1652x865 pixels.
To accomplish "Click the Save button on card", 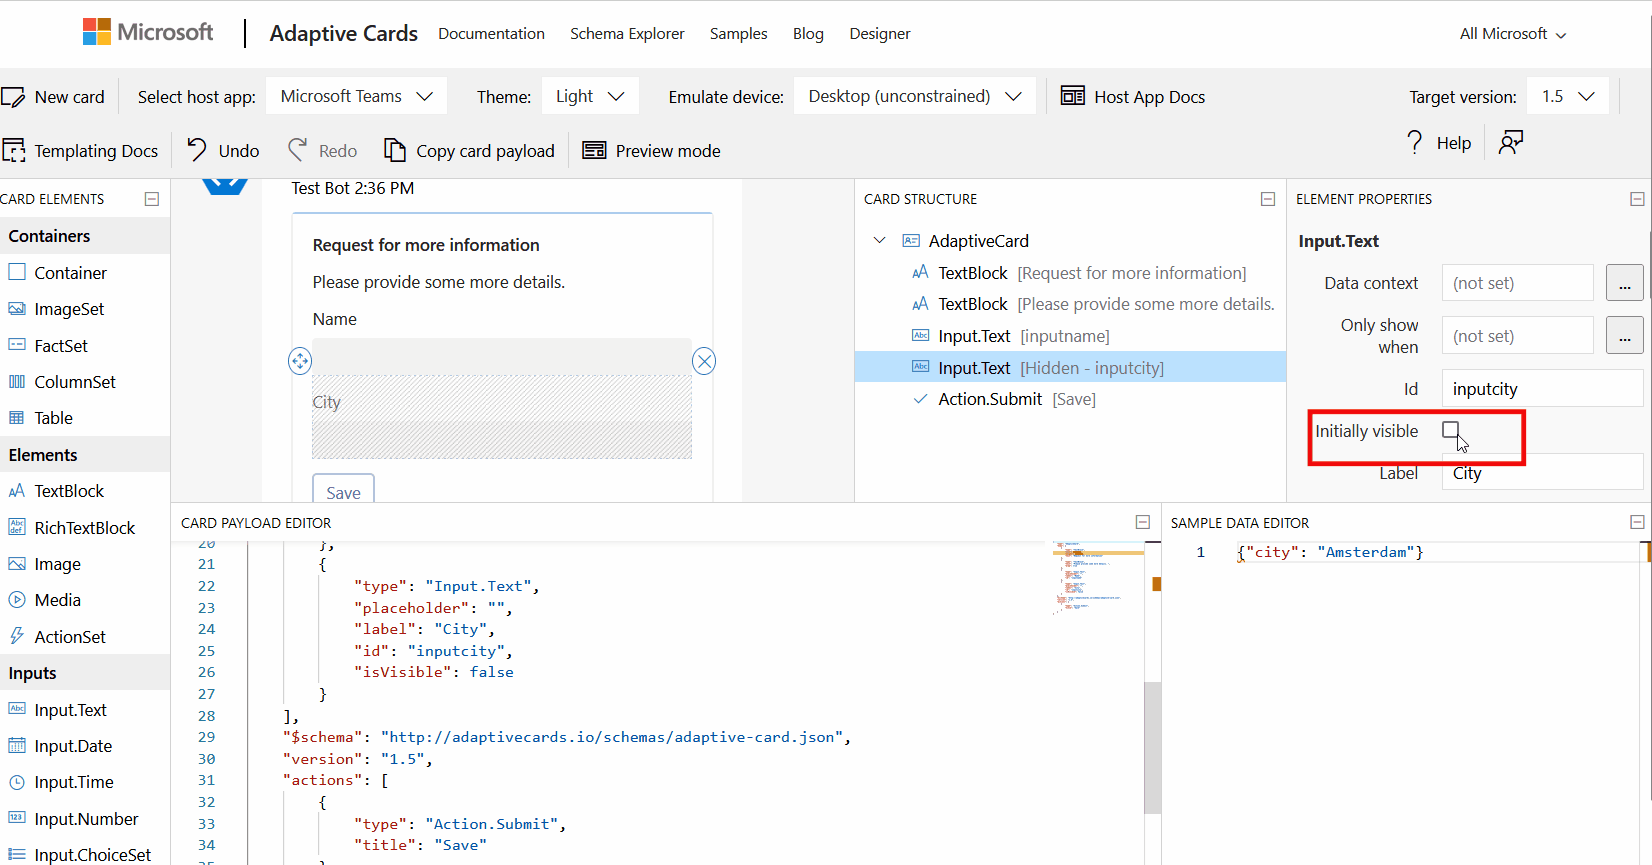I will (x=343, y=490).
